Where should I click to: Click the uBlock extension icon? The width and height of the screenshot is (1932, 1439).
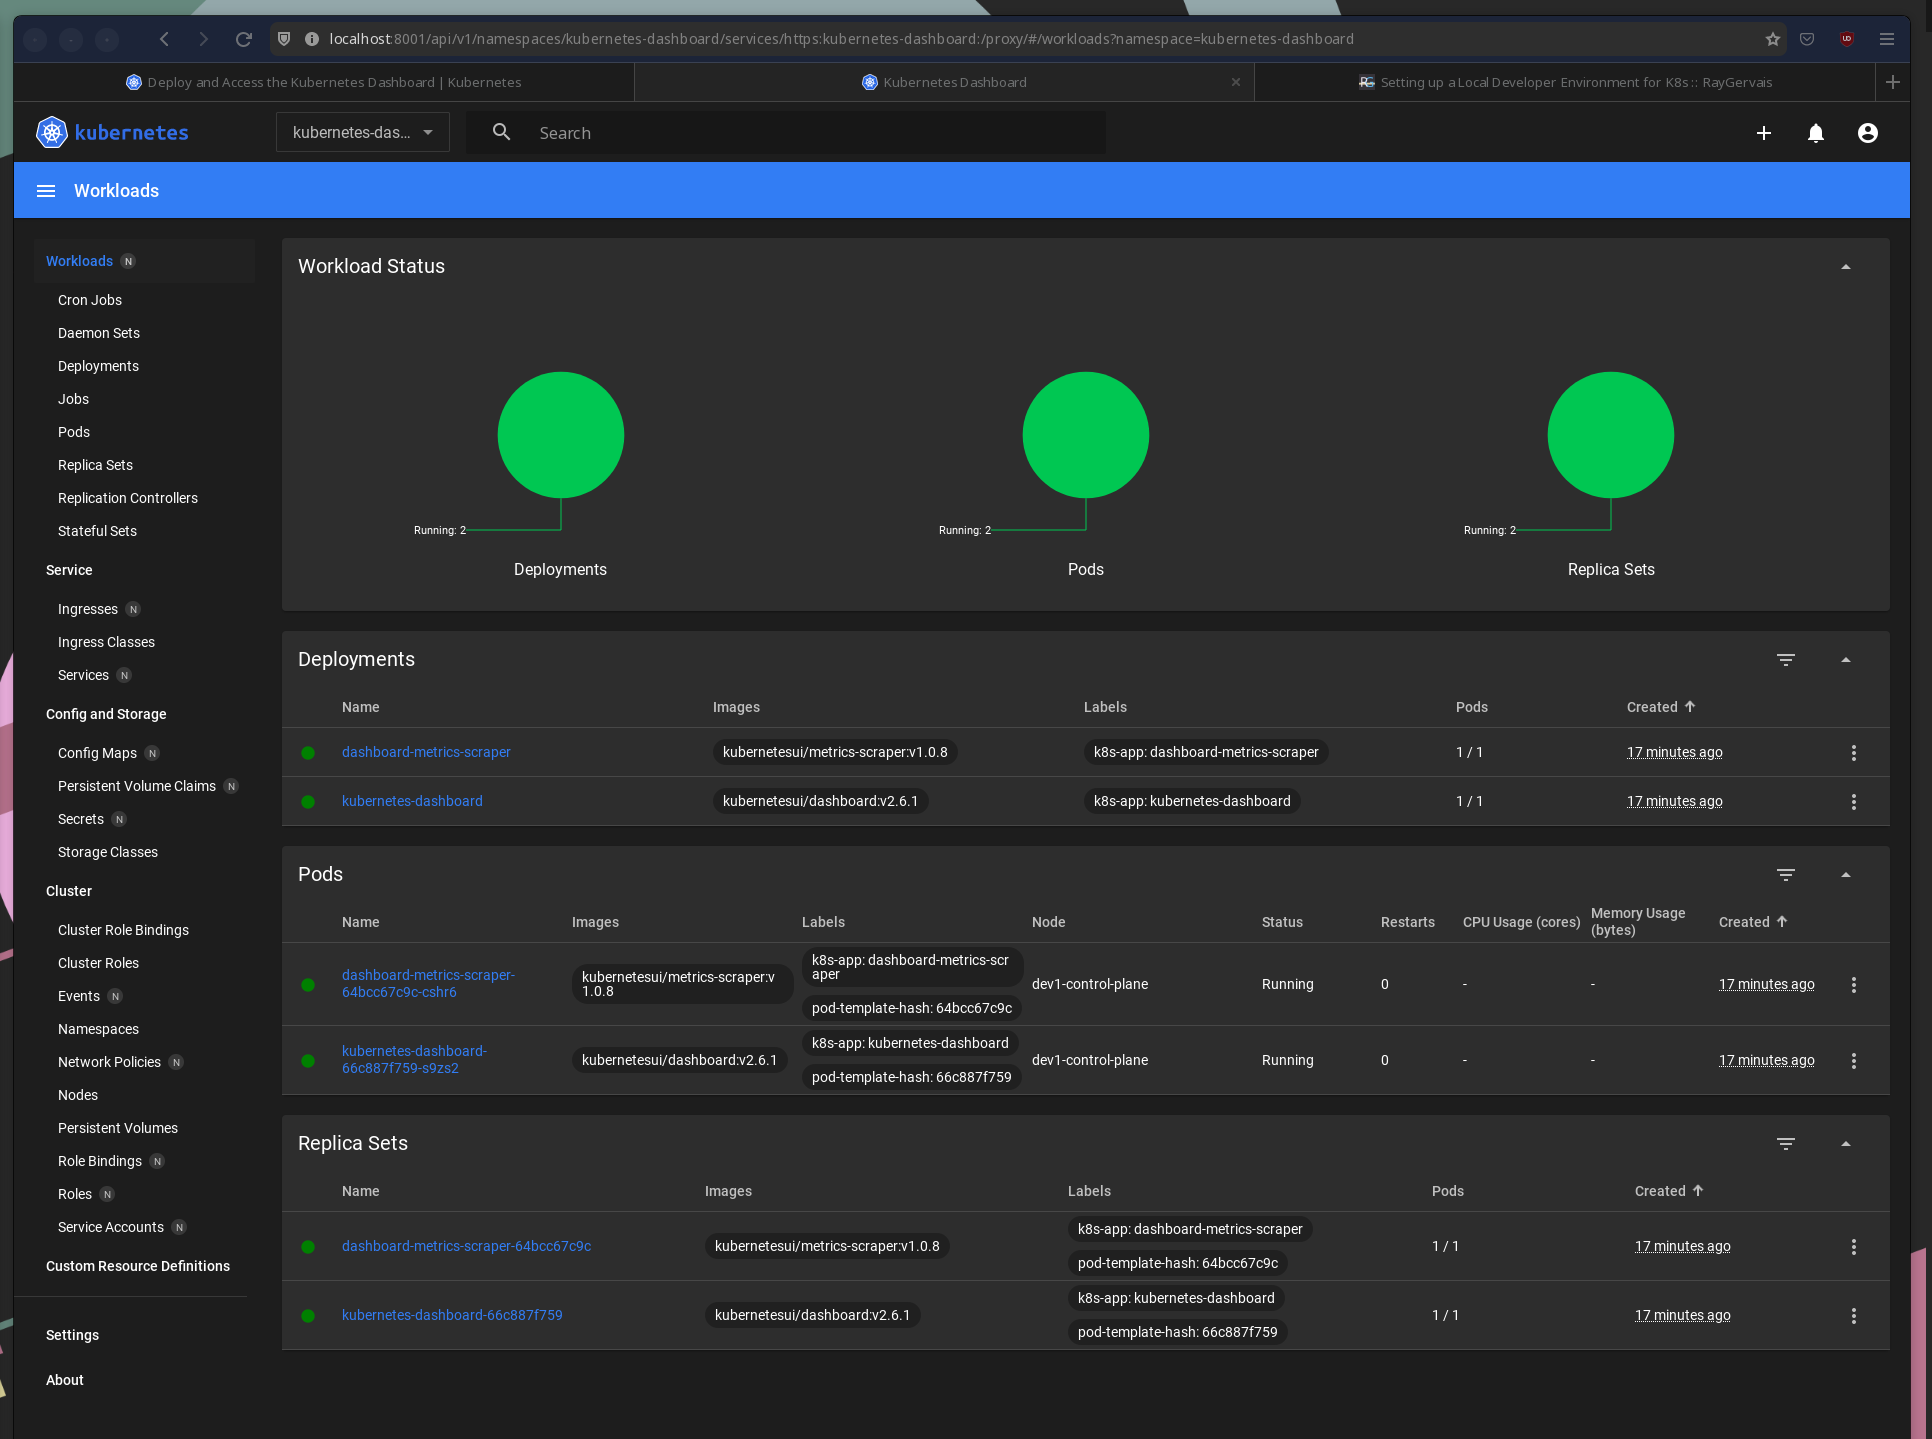(1847, 39)
